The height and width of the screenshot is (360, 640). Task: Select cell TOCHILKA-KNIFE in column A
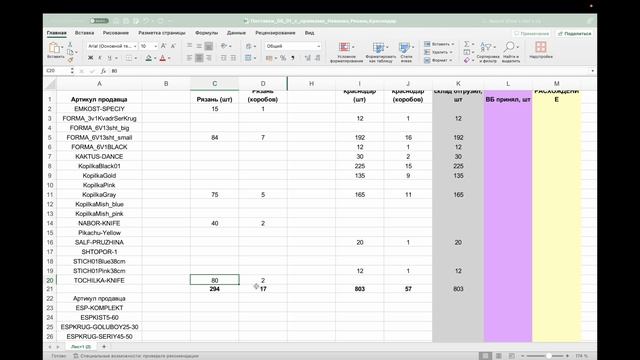(99, 280)
